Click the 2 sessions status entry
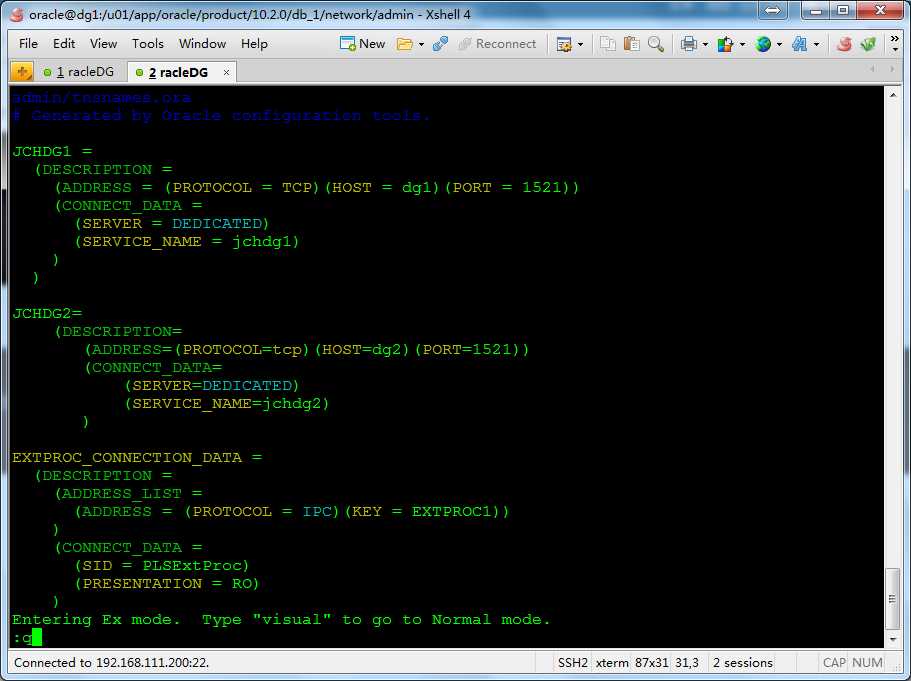This screenshot has height=681, width=911. (743, 662)
